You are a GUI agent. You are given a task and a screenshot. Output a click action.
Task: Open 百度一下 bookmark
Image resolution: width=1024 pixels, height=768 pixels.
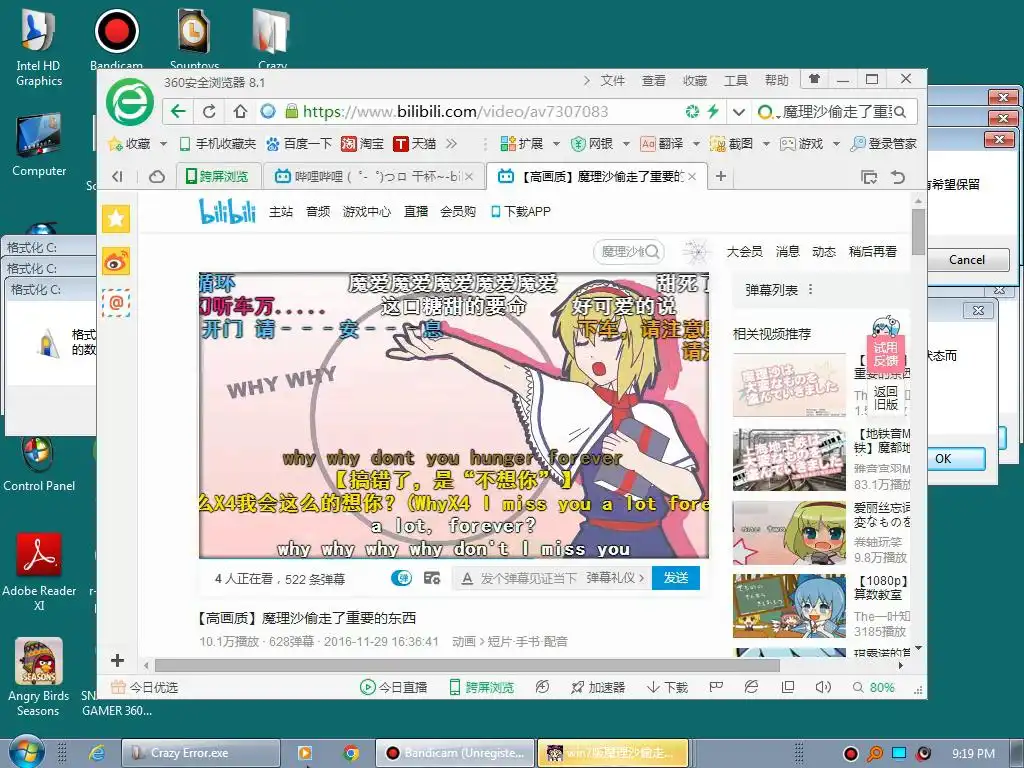click(x=299, y=144)
